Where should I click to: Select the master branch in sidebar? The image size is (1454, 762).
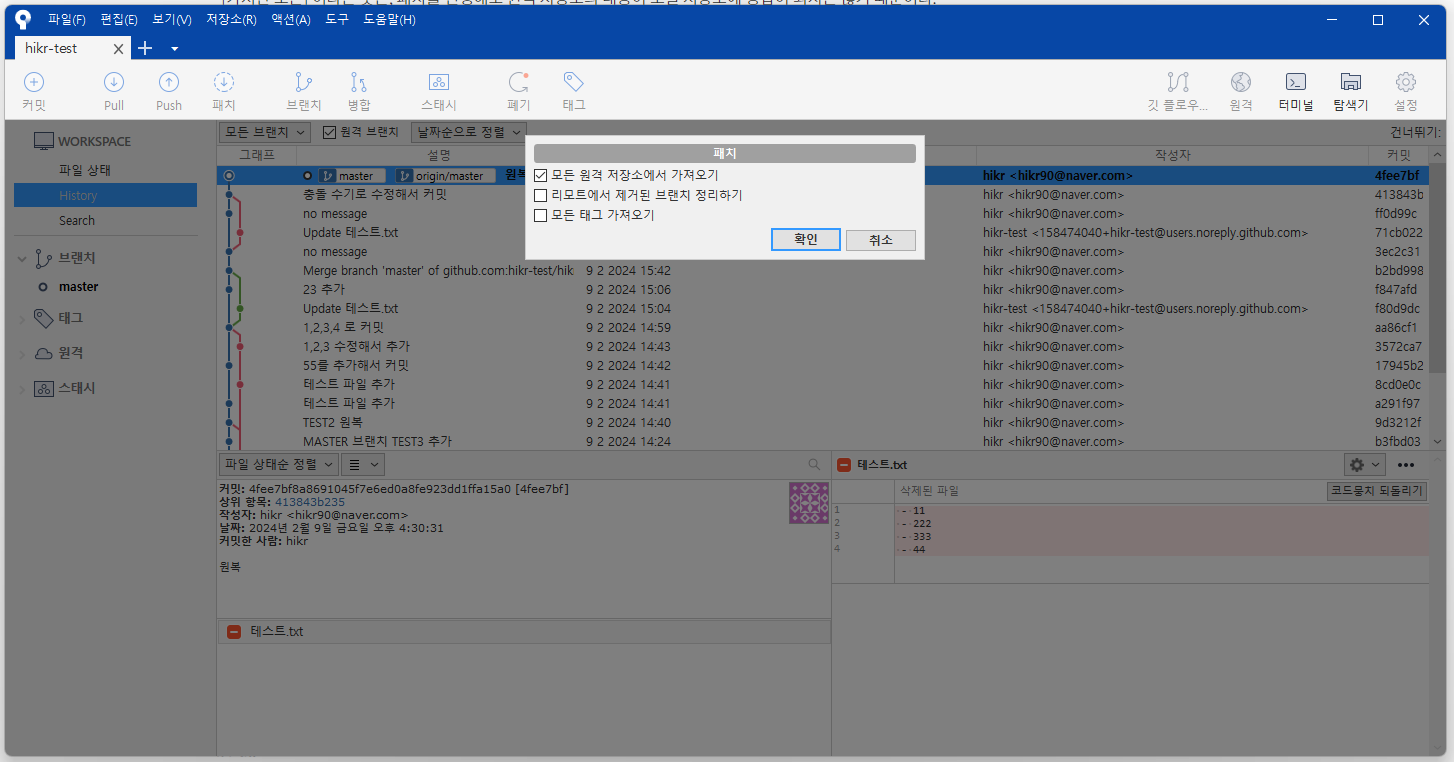coord(78,286)
